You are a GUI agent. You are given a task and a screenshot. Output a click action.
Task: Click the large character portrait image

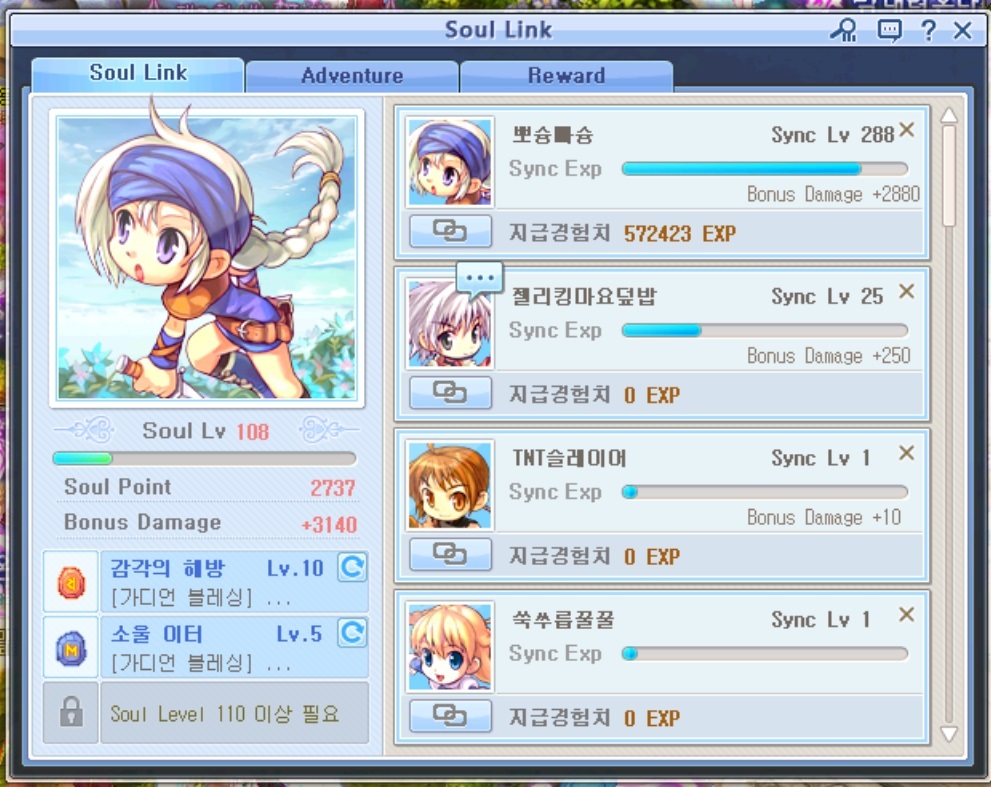coord(207,258)
